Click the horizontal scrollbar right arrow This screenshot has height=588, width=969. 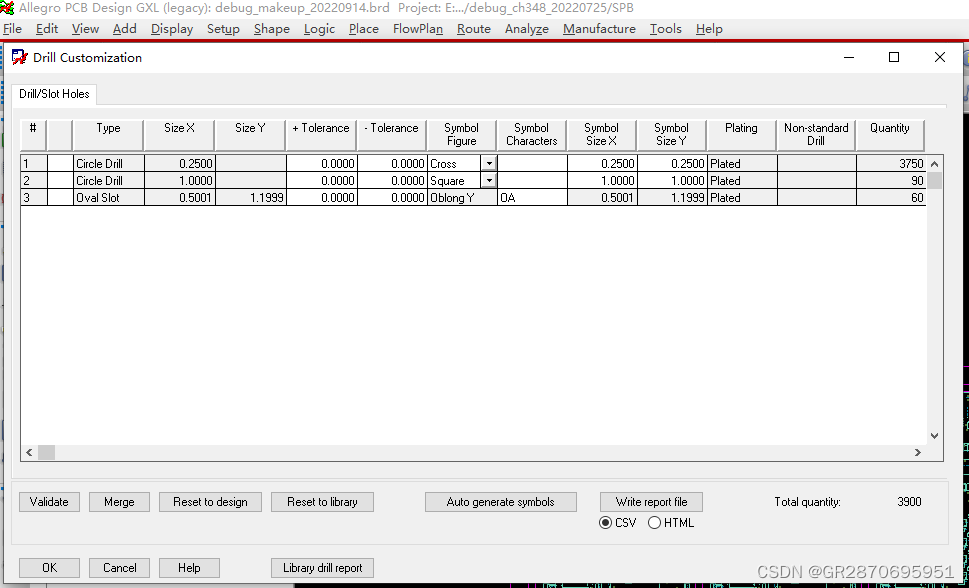[x=918, y=453]
